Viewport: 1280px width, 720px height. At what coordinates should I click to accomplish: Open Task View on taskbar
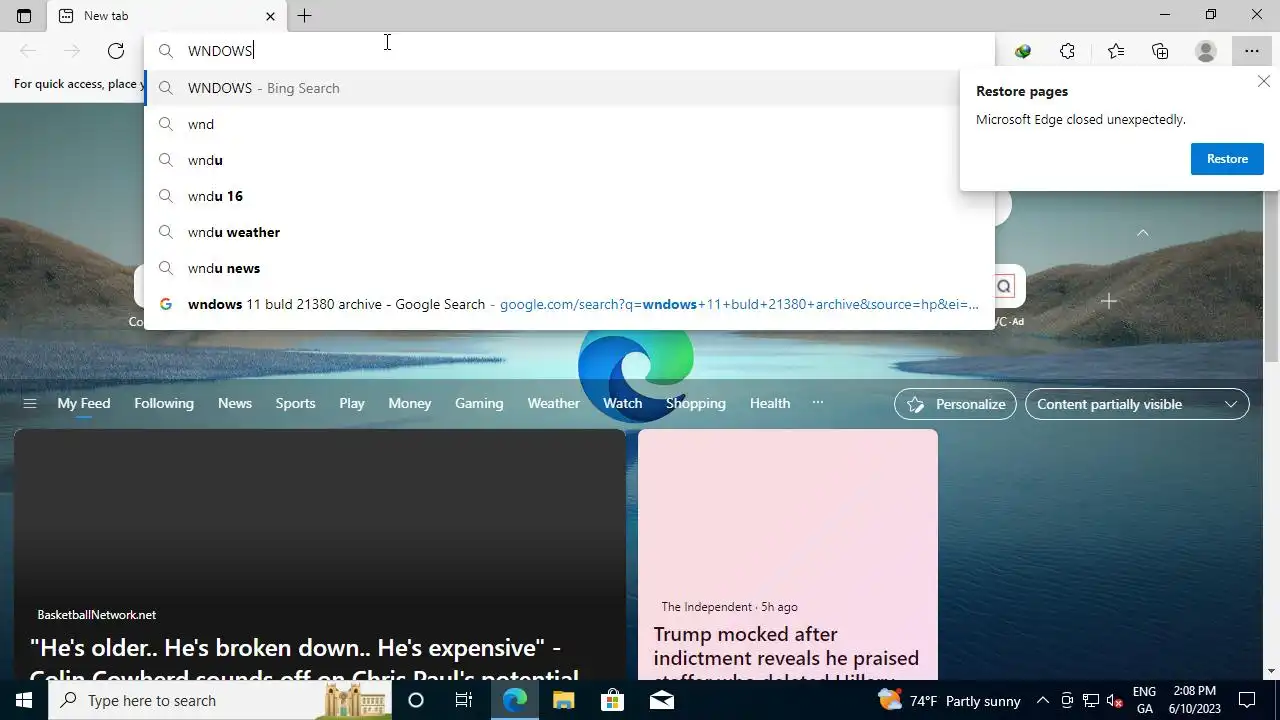click(464, 700)
